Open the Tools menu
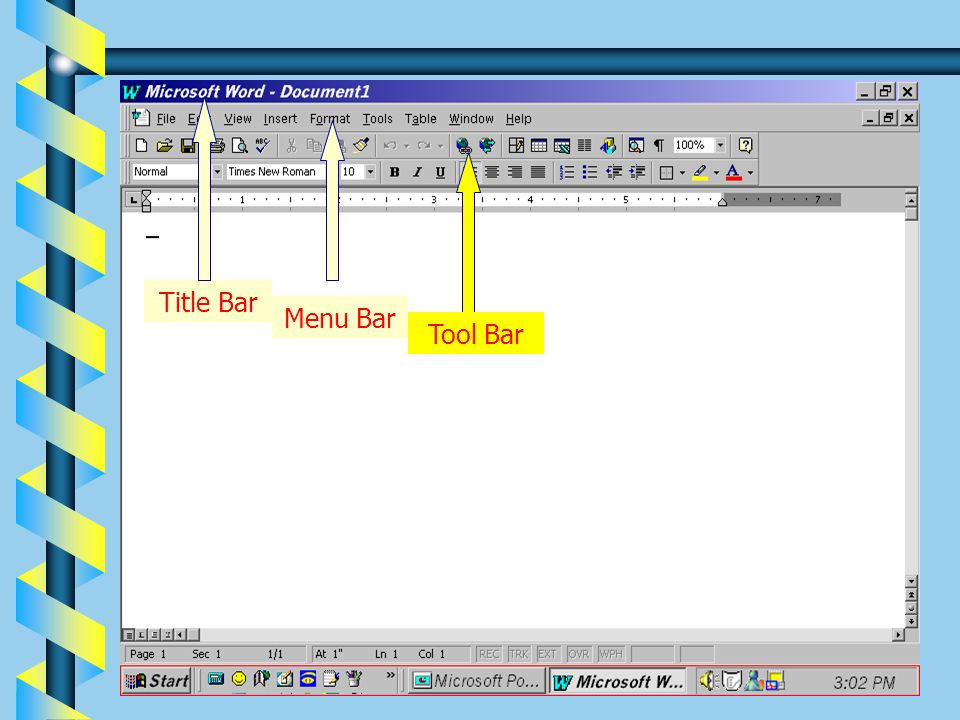960x720 pixels. (377, 119)
